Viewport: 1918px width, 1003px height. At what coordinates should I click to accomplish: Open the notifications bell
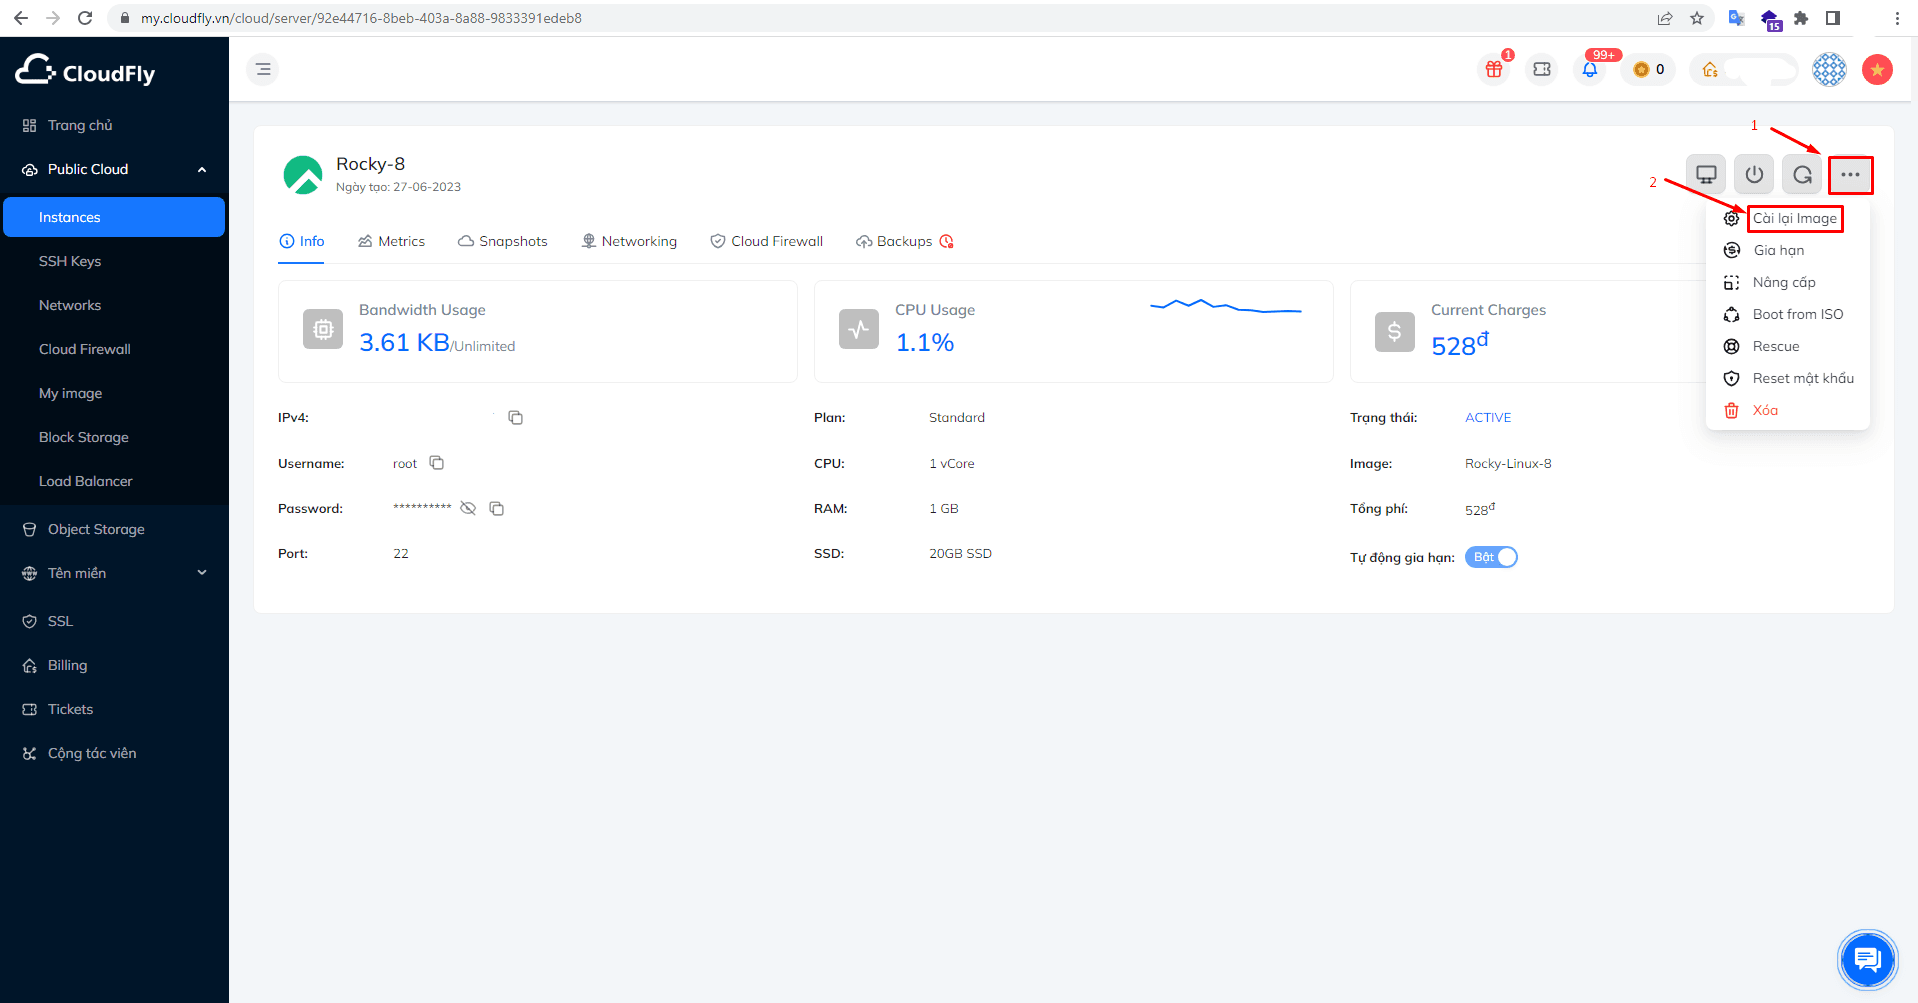click(1590, 69)
